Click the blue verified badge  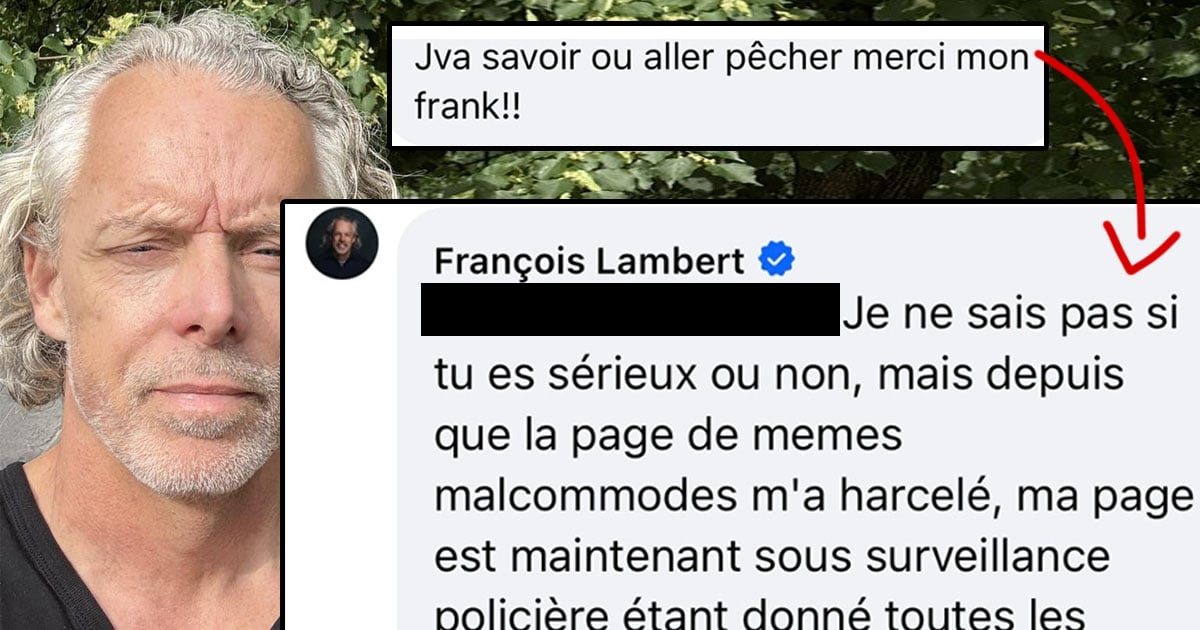point(776,261)
